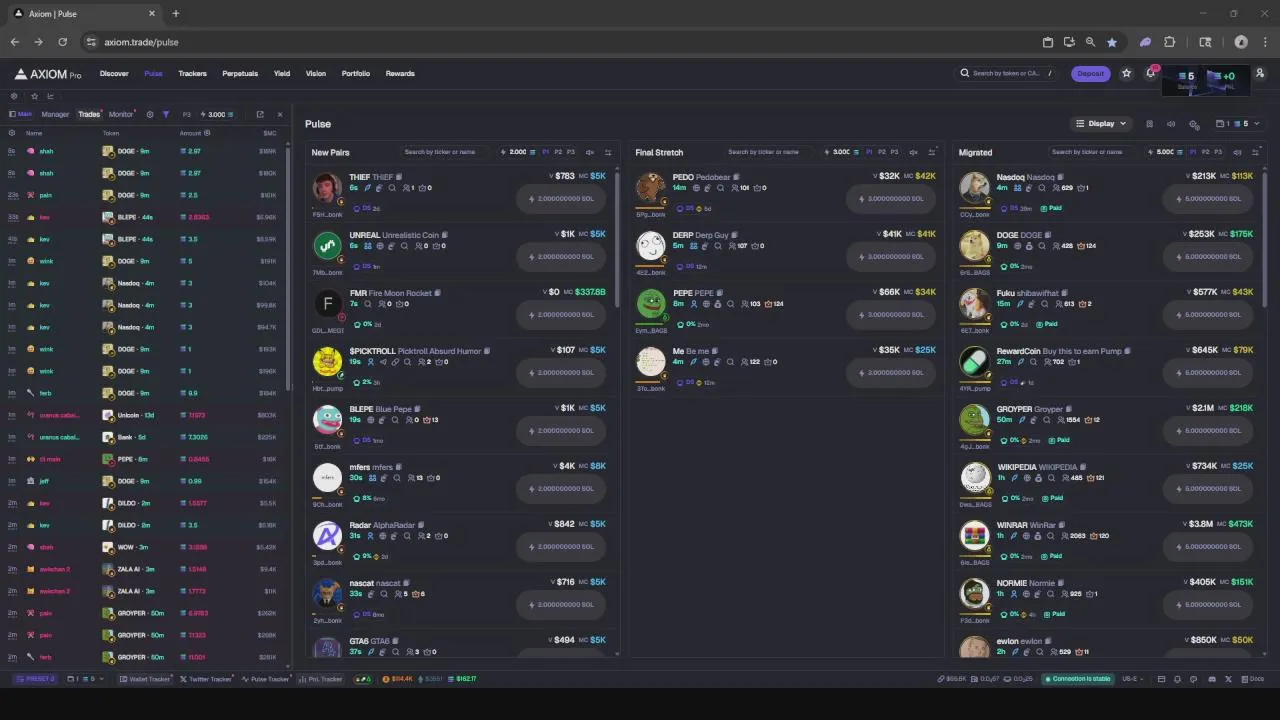Open Wallet Tracker from the bottom bar
Image resolution: width=1280 pixels, height=720 pixels.
(x=145, y=679)
